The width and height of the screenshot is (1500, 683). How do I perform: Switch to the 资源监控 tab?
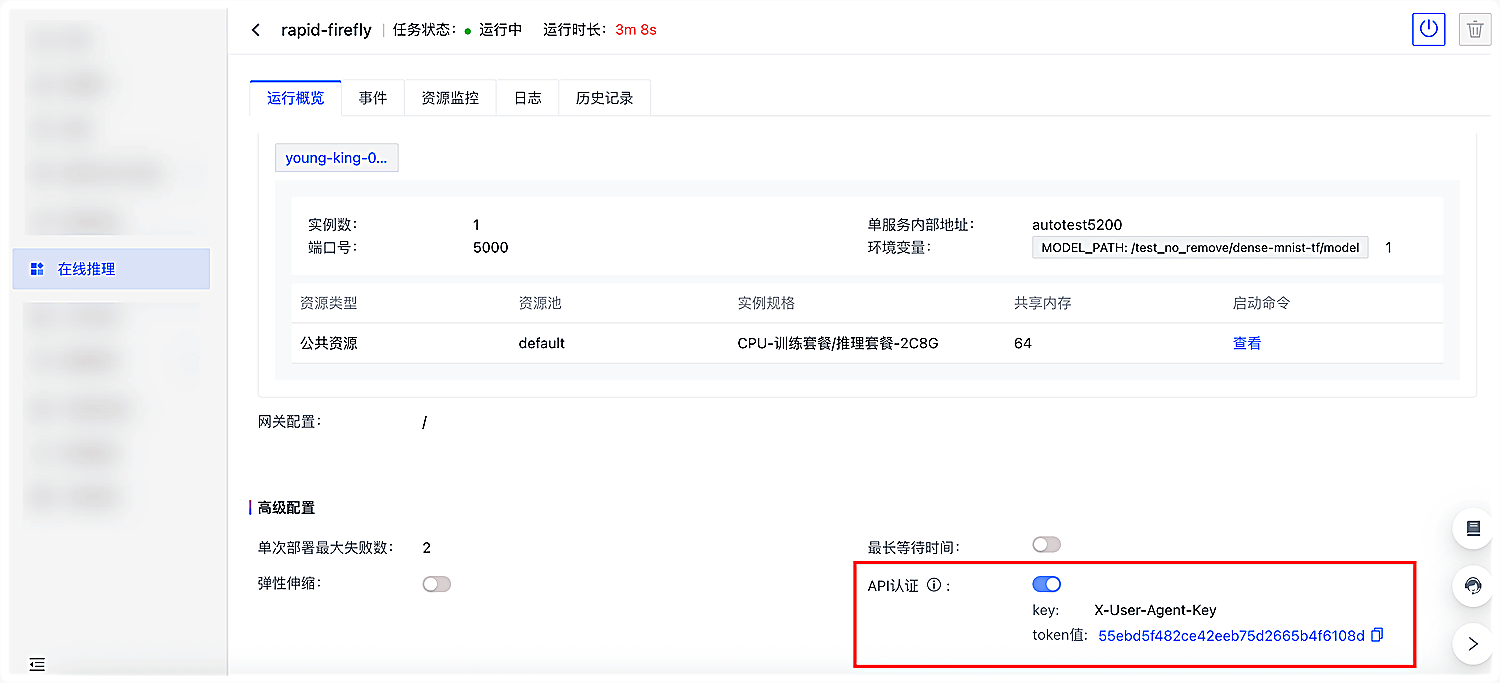450,98
